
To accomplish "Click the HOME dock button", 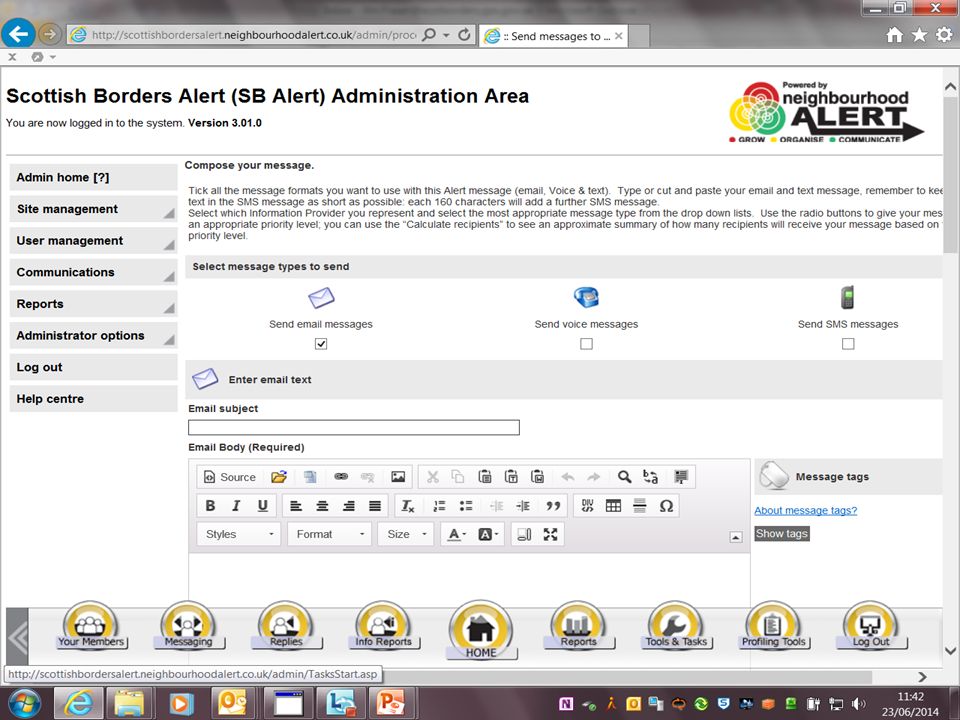I will (x=481, y=630).
